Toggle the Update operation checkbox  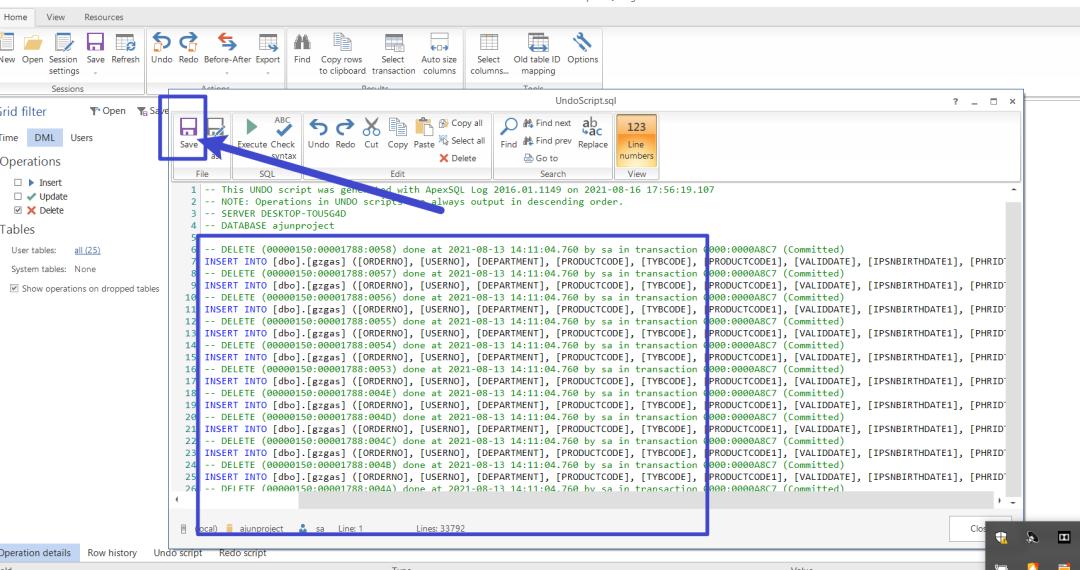pos(18,196)
